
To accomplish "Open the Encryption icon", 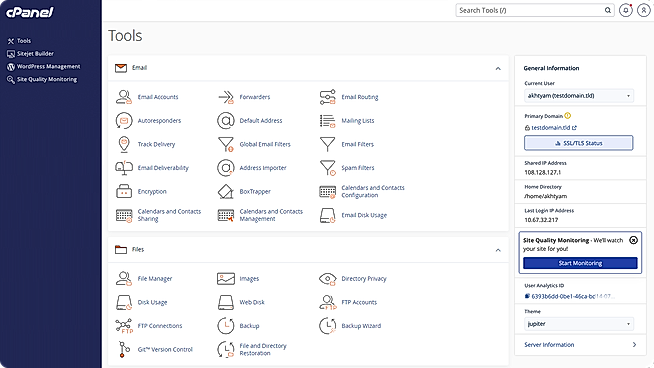I will tap(124, 192).
